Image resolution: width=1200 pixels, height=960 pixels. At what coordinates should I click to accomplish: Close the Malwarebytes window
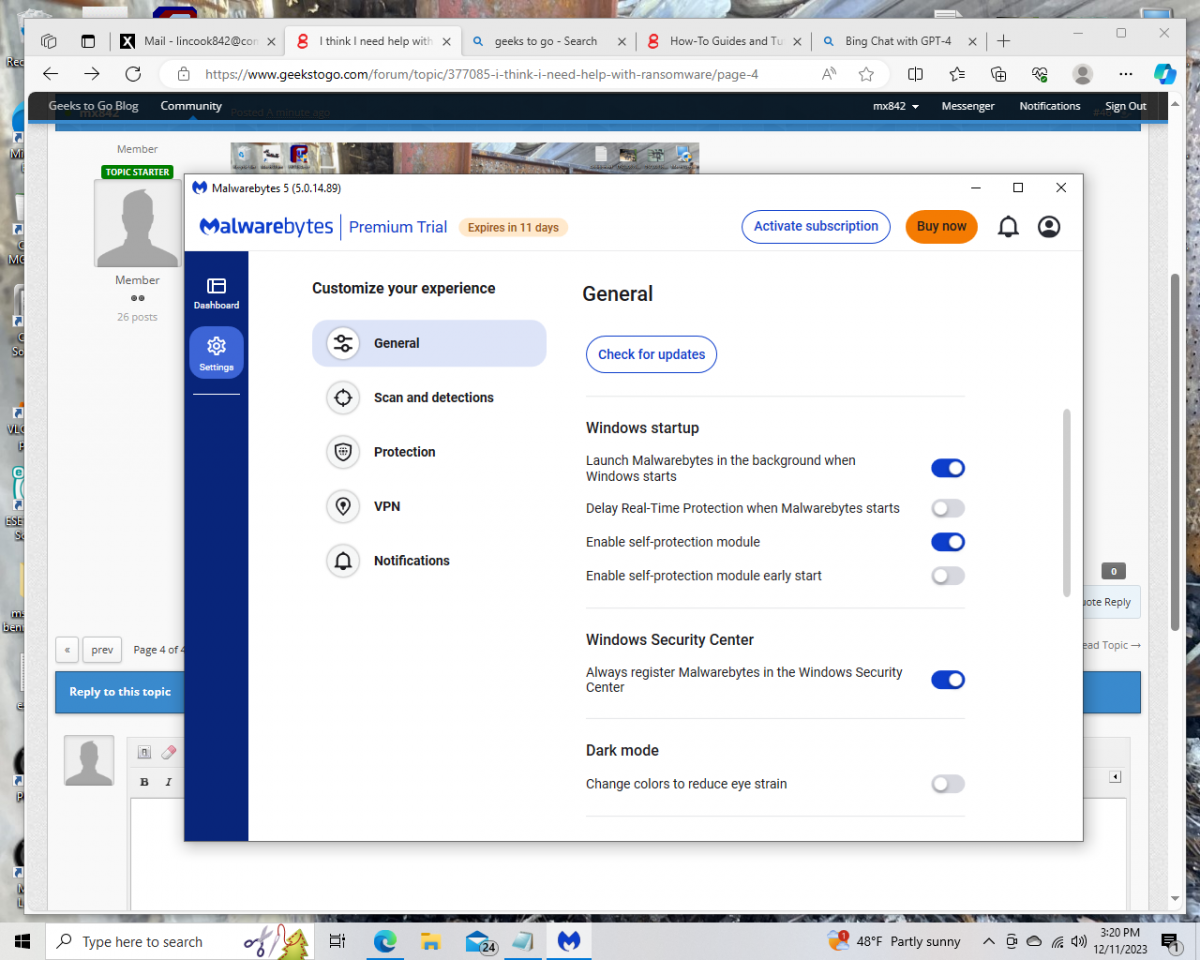1061,188
